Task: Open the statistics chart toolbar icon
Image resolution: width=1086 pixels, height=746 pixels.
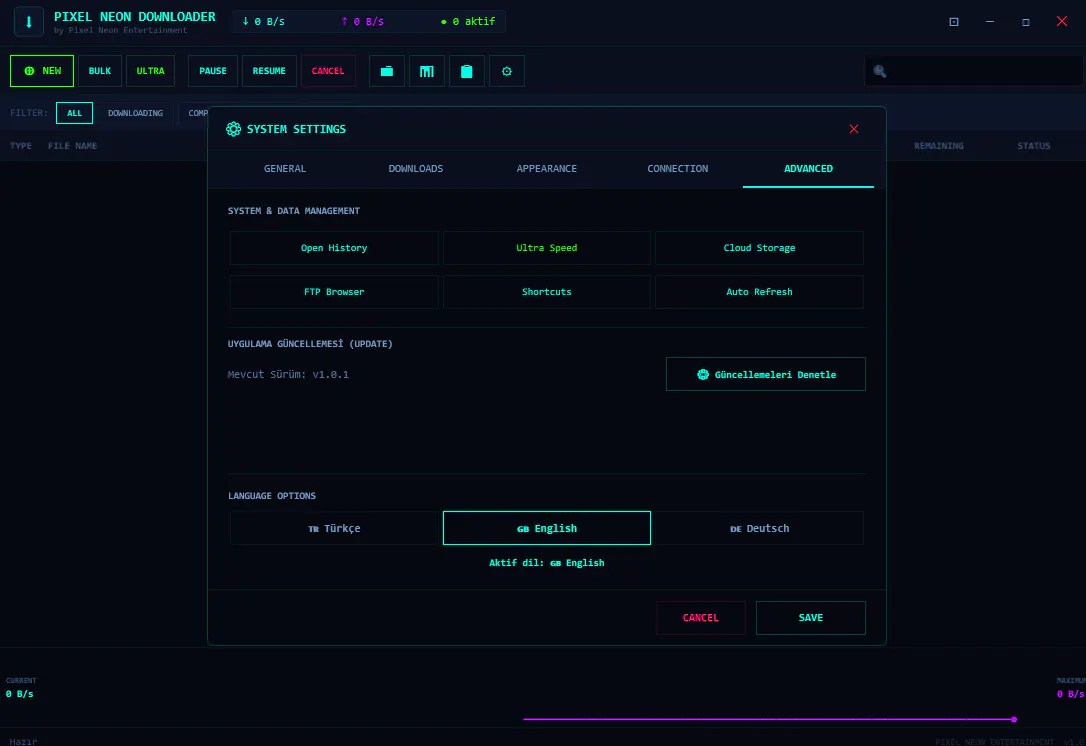Action: click(427, 71)
